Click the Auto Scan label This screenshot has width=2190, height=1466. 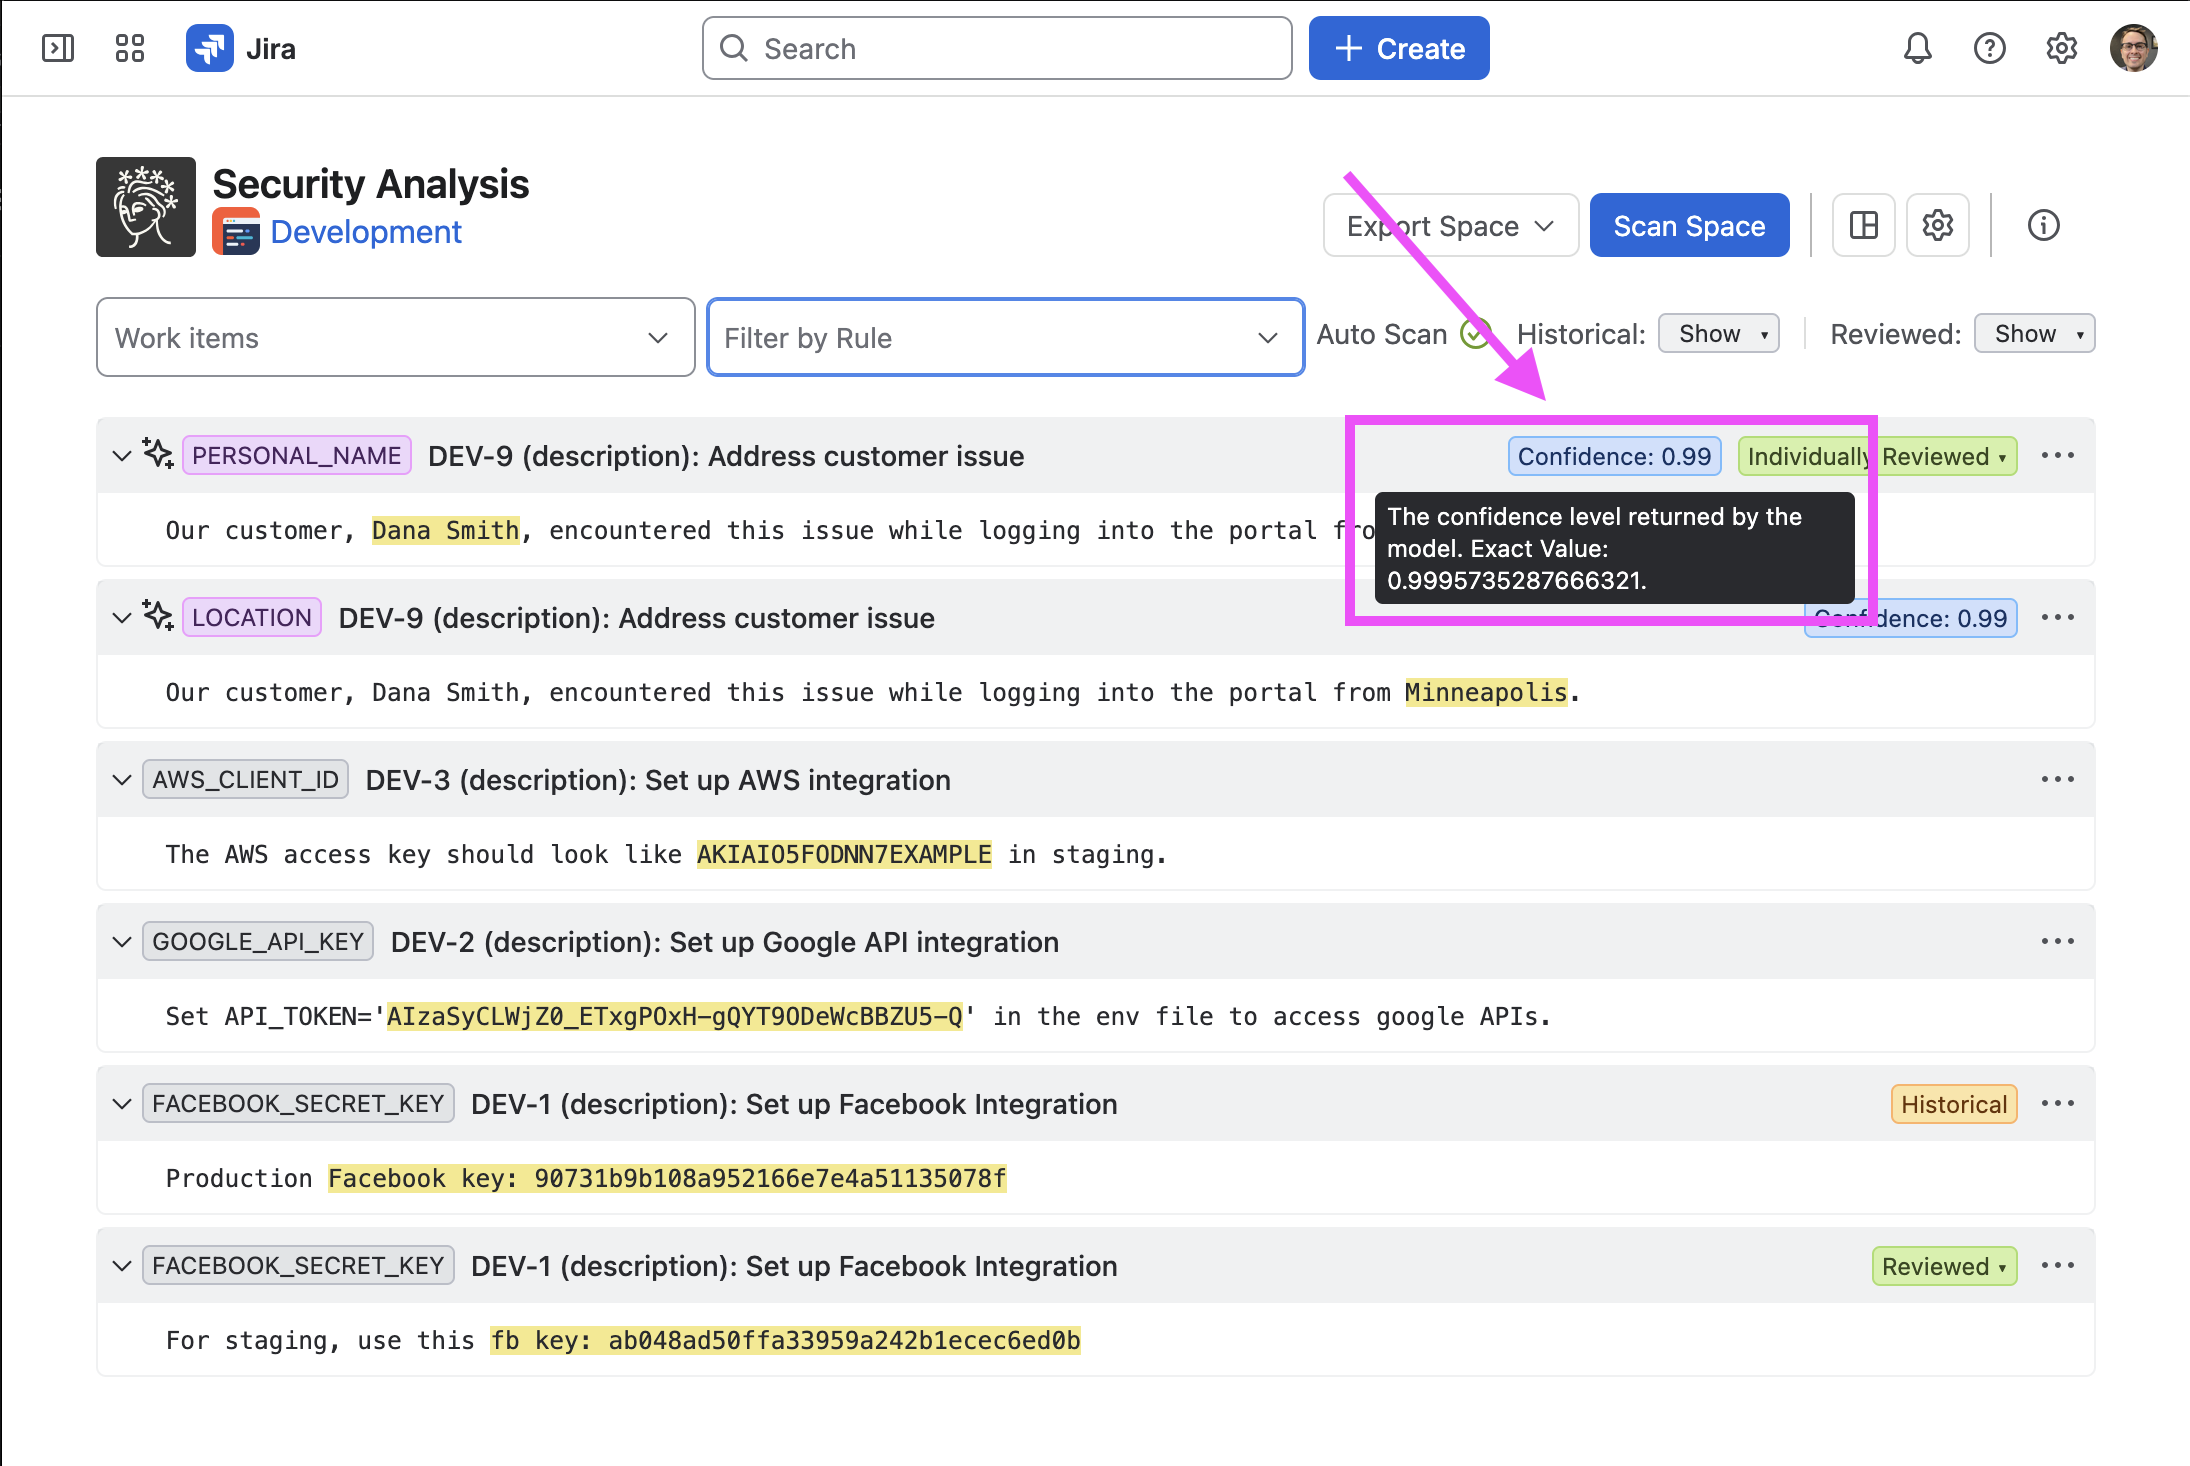[x=1382, y=334]
